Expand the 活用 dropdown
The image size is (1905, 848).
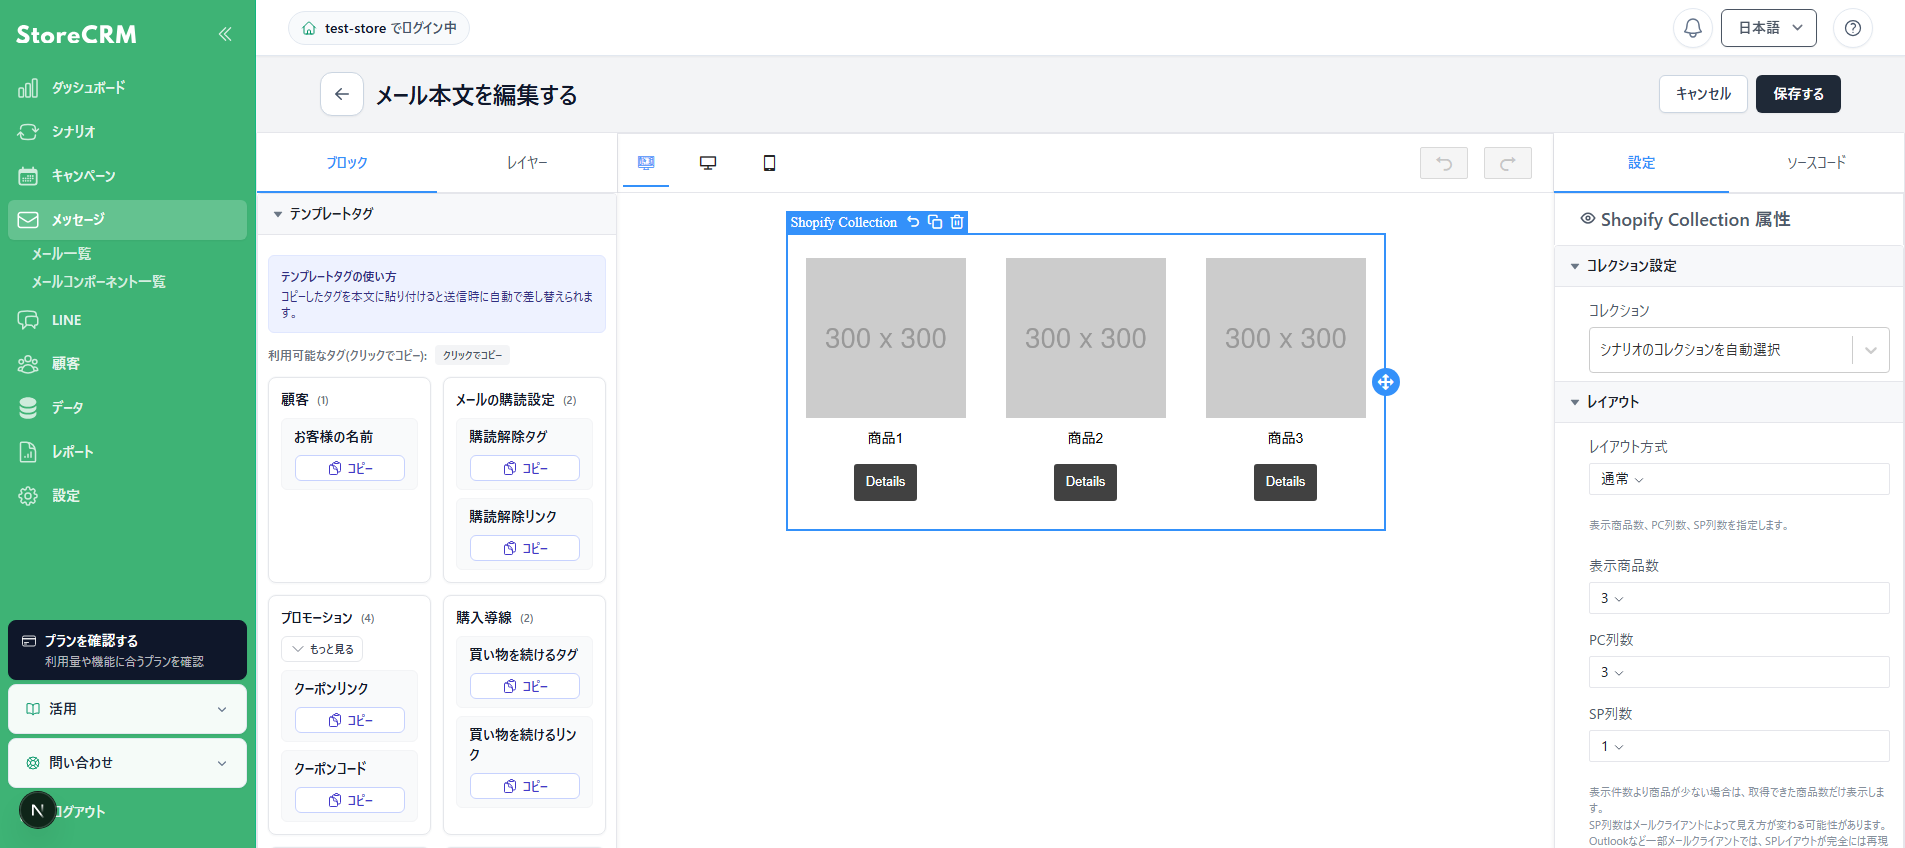pyautogui.click(x=127, y=709)
